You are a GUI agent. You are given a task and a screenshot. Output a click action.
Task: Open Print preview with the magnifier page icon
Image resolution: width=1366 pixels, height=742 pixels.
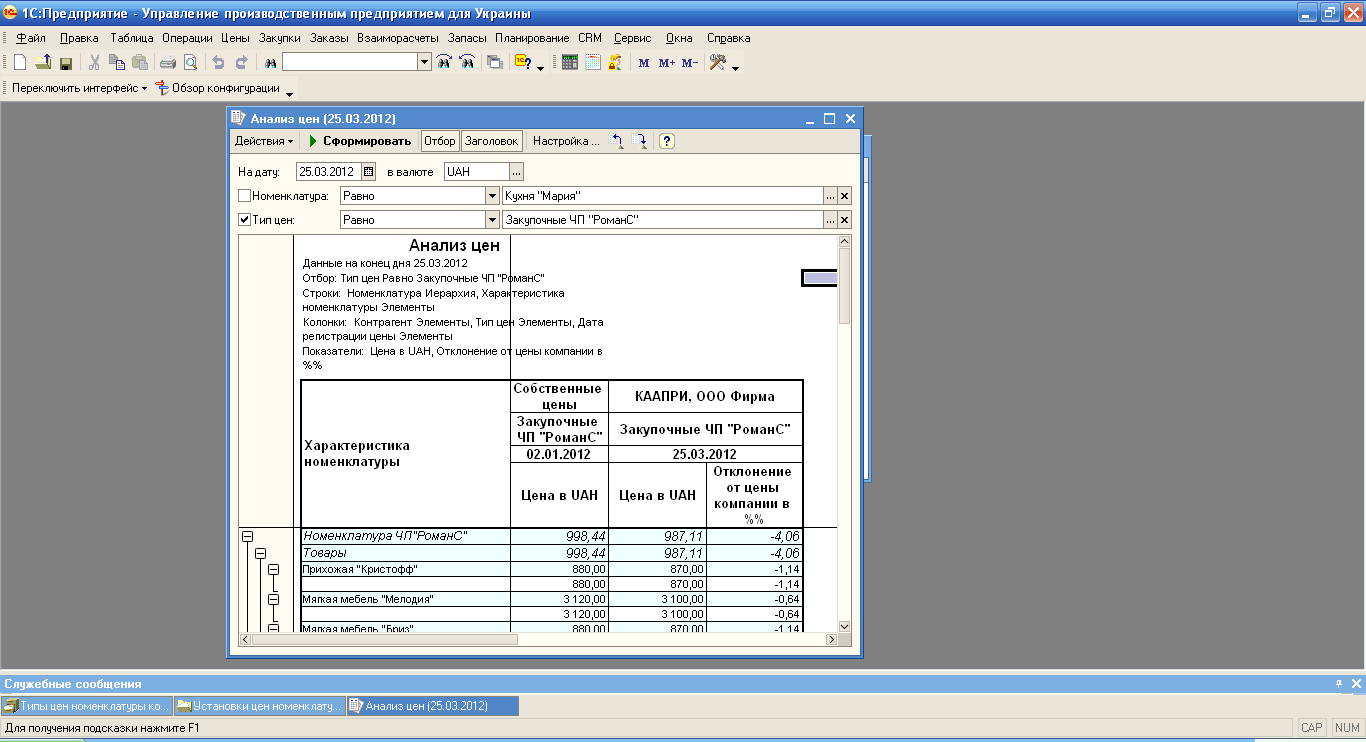191,62
